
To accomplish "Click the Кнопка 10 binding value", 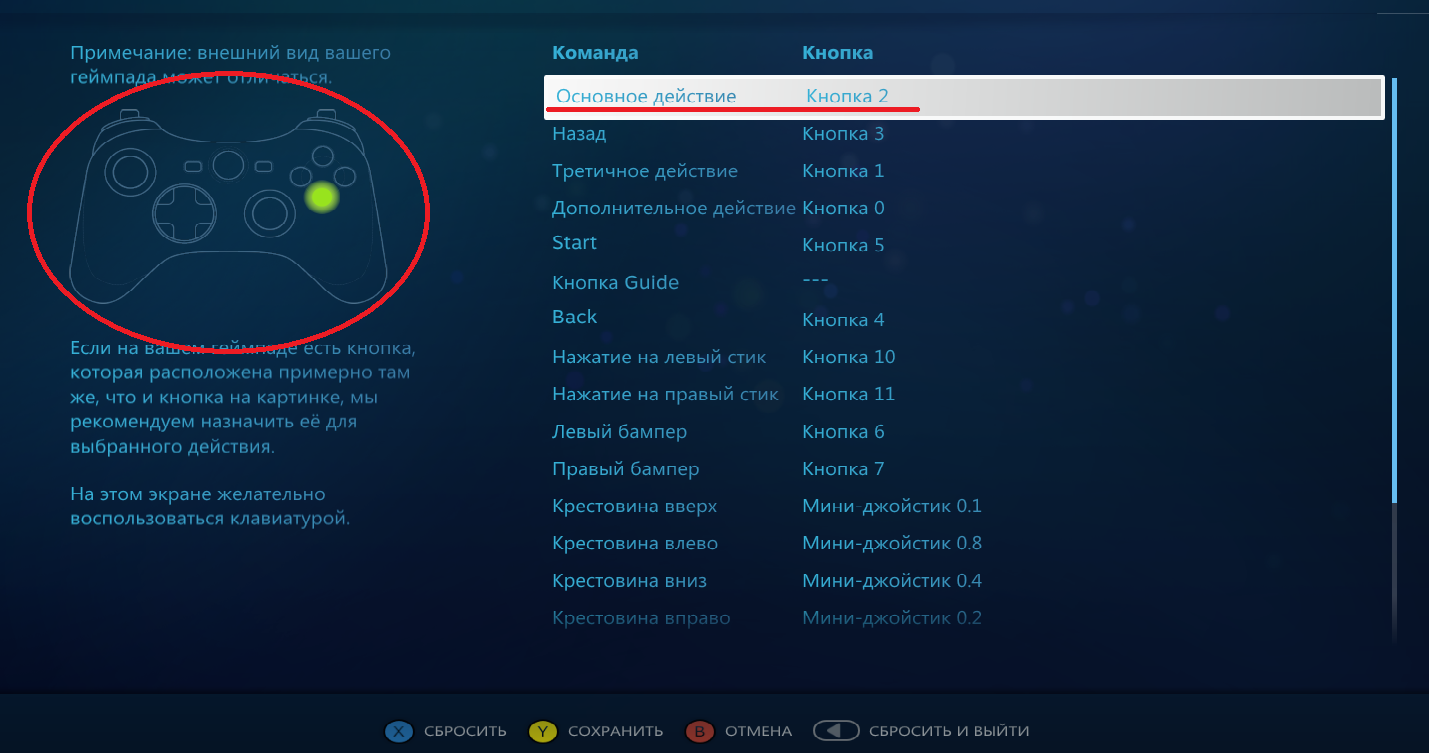I will [849, 357].
